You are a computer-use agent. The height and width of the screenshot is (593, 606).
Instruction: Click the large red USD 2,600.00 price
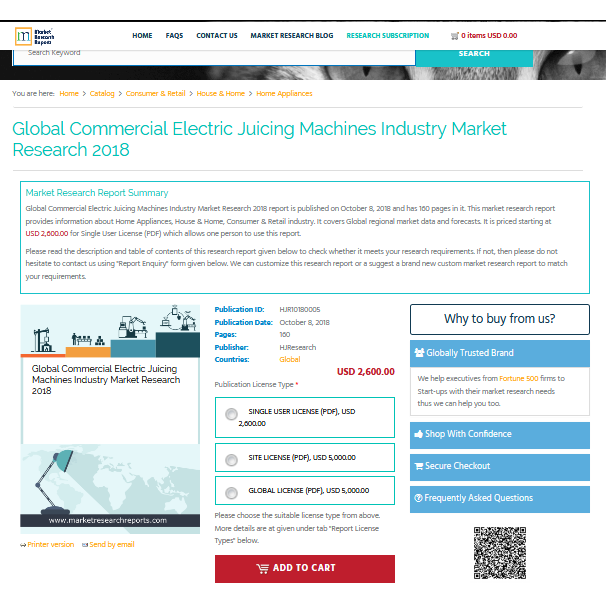coord(366,371)
